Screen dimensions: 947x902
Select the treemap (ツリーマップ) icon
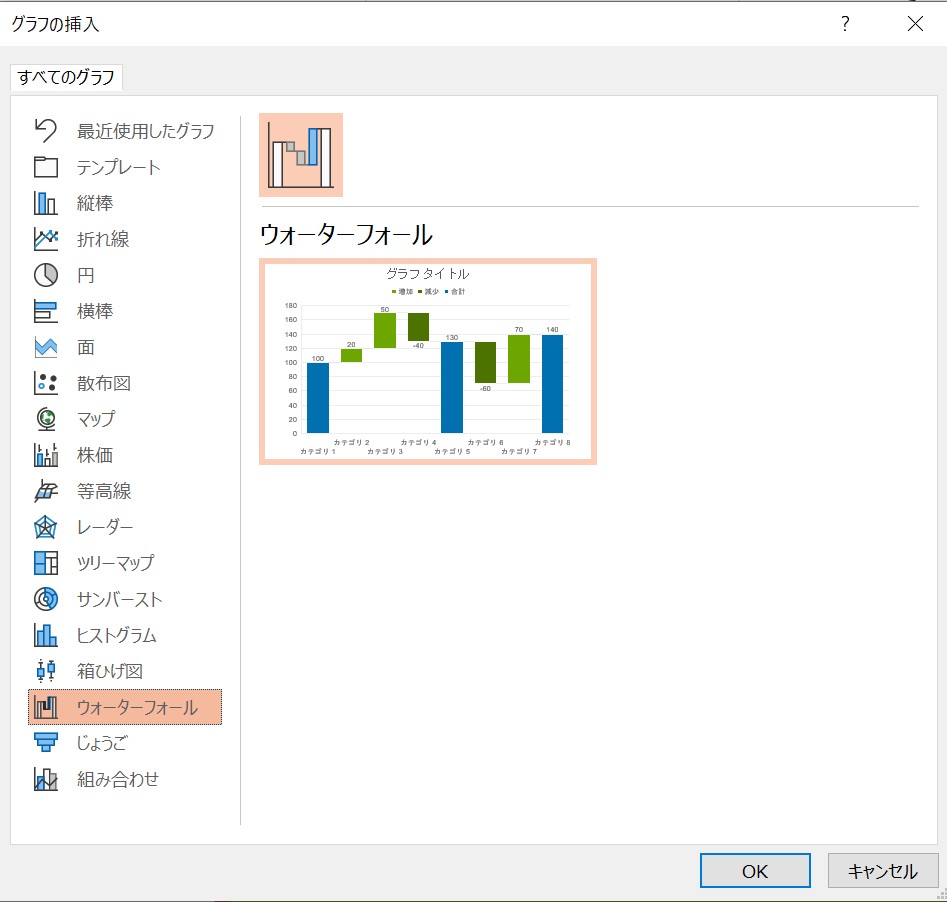point(46,563)
